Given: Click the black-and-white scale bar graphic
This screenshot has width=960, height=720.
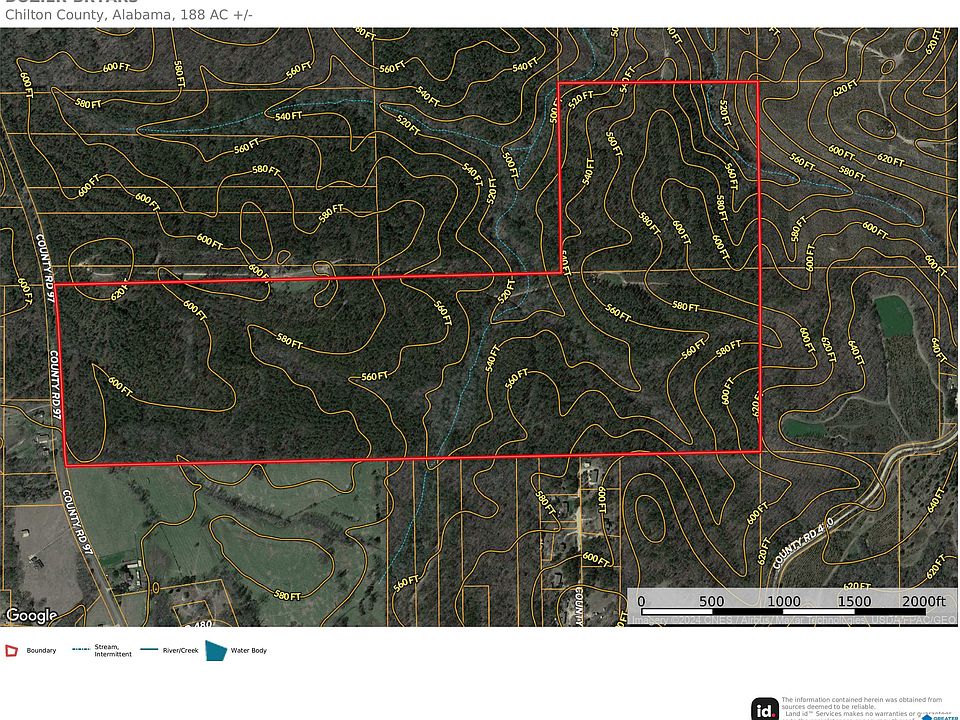Looking at the screenshot, I should (784, 611).
